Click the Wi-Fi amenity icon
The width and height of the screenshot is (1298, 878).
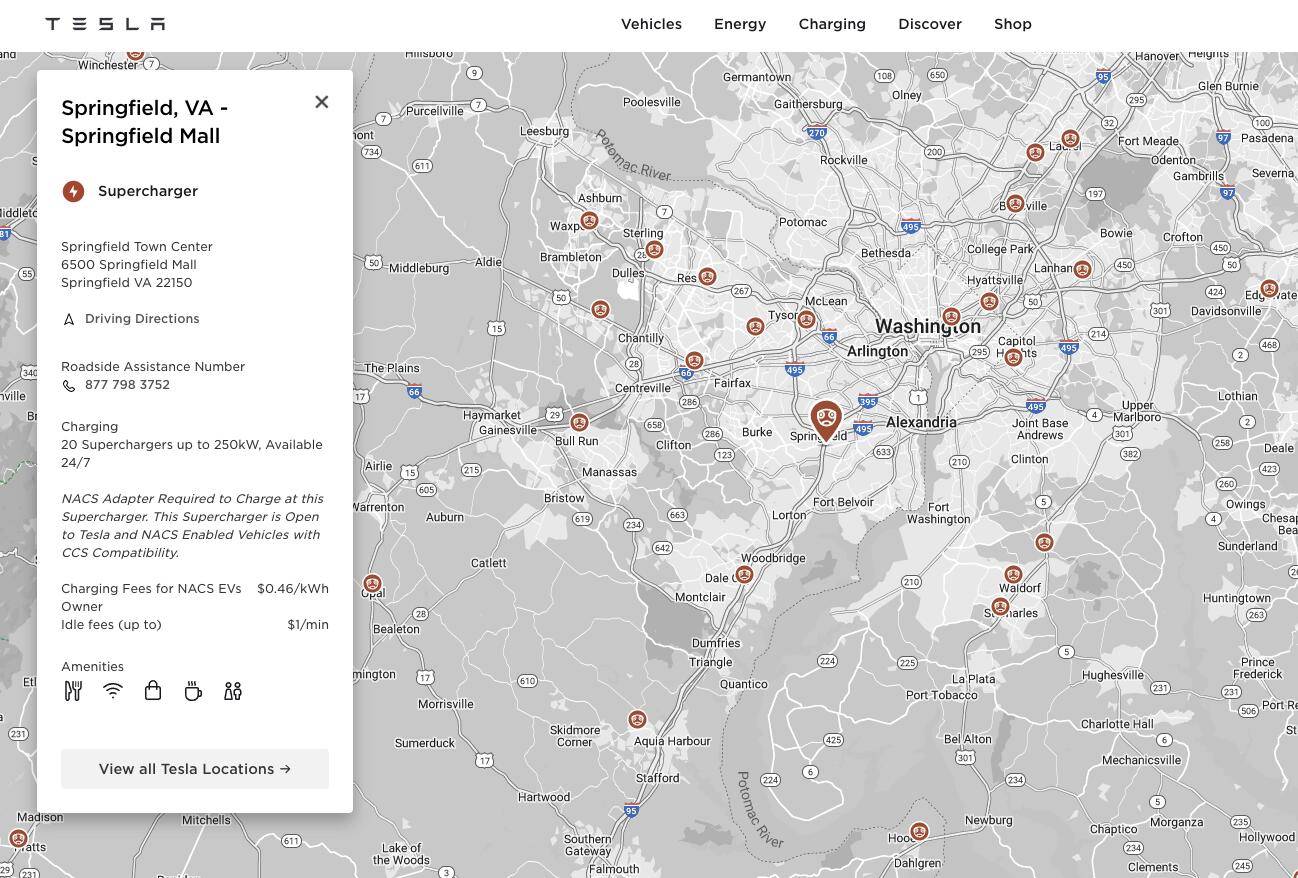point(113,691)
